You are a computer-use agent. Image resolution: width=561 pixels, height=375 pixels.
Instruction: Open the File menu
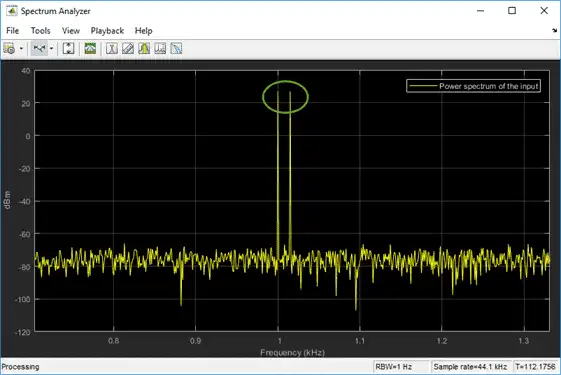coord(13,31)
